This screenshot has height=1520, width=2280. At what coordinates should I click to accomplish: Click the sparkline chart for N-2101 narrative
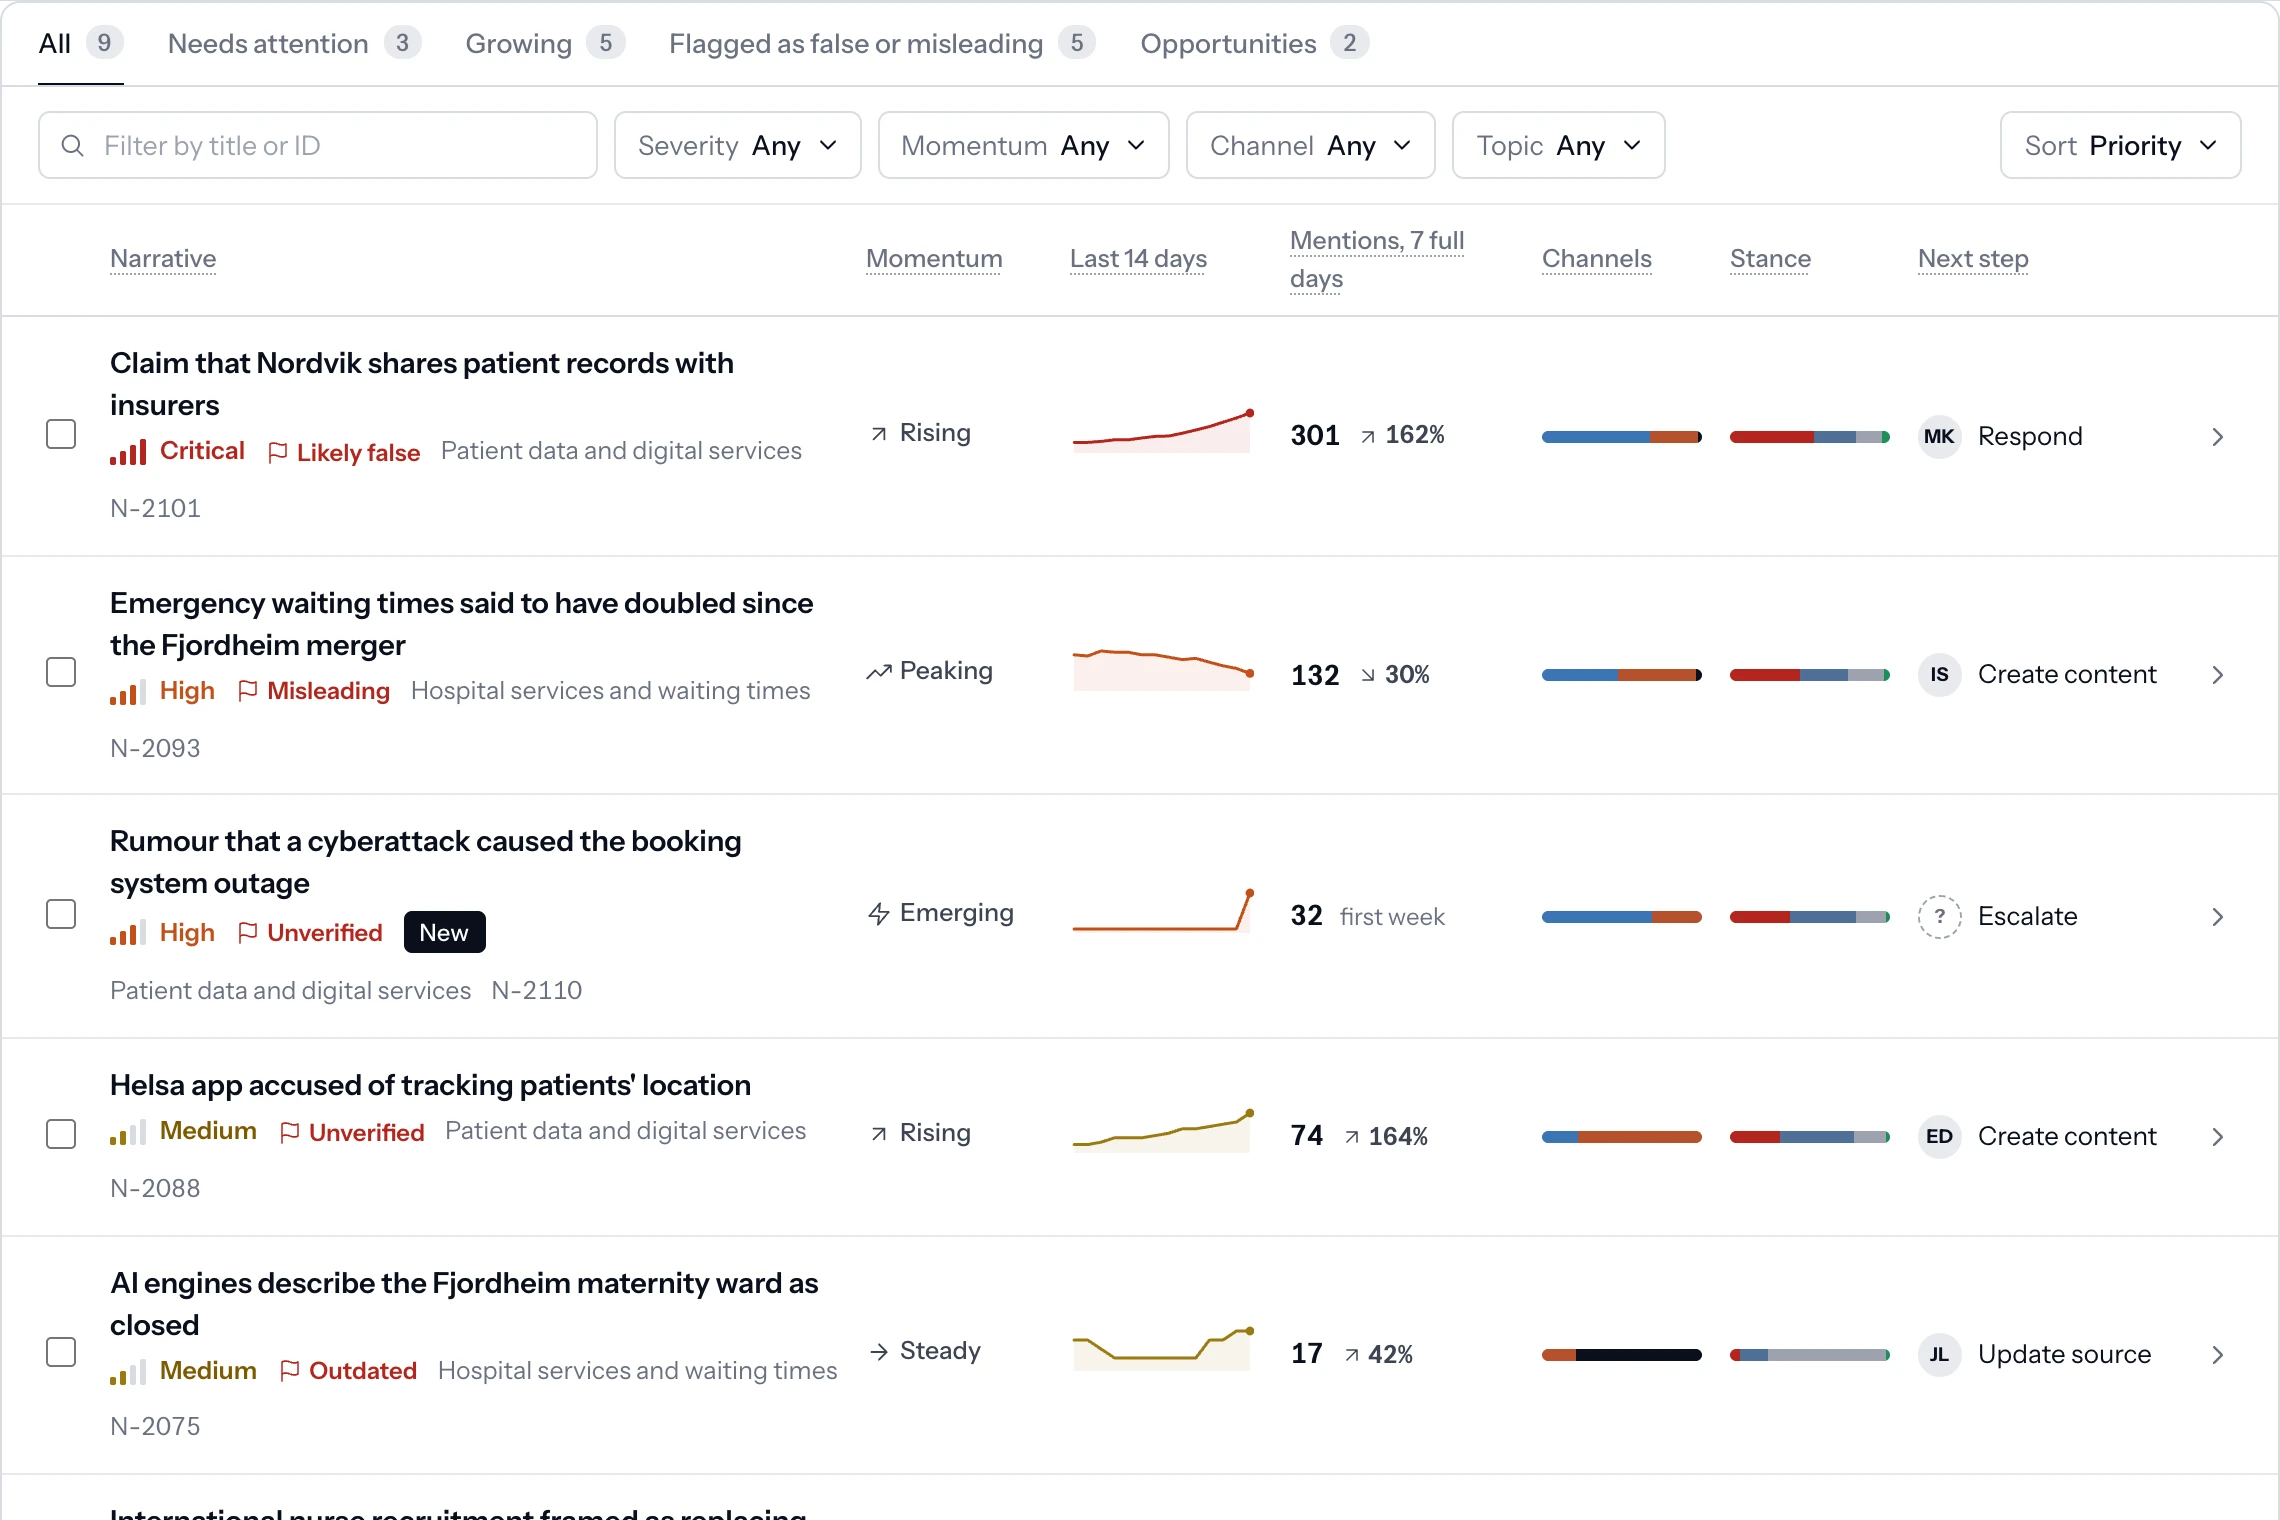(x=1161, y=432)
